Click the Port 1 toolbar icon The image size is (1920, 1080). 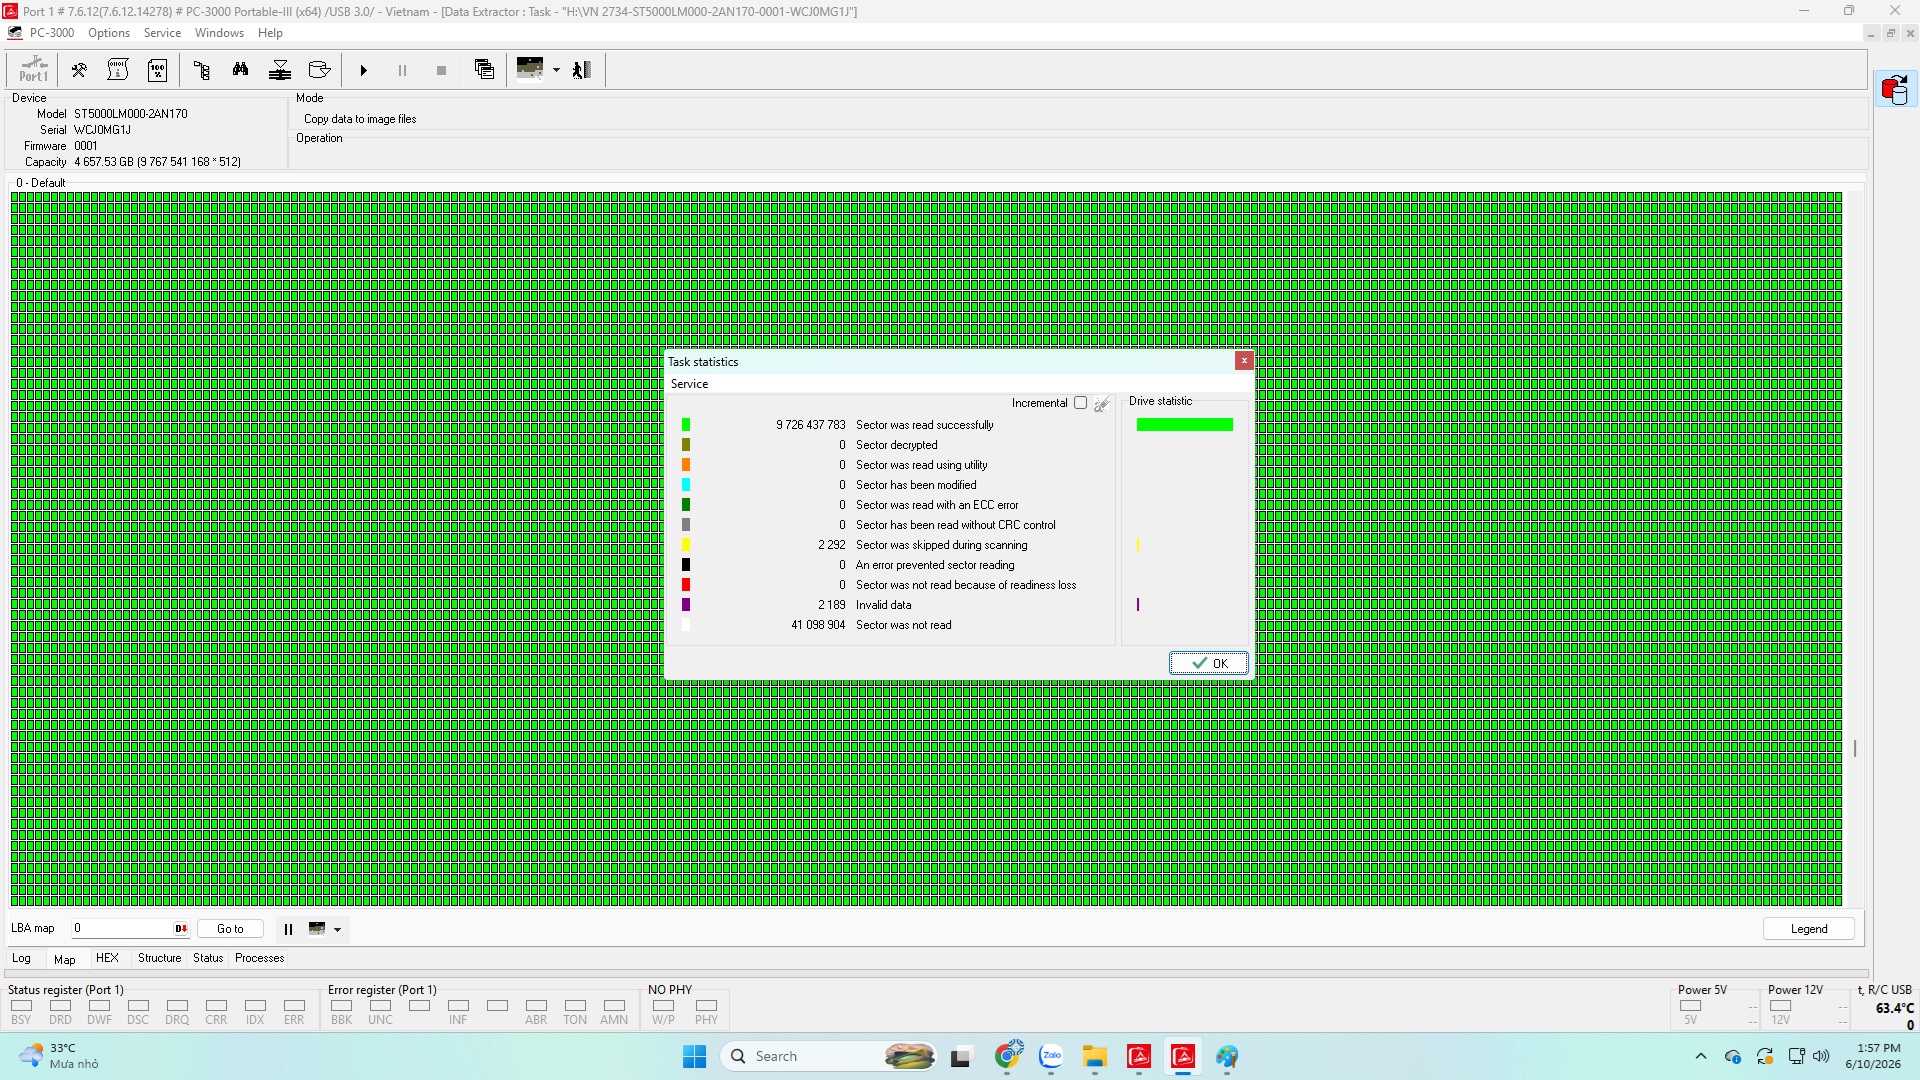click(33, 70)
